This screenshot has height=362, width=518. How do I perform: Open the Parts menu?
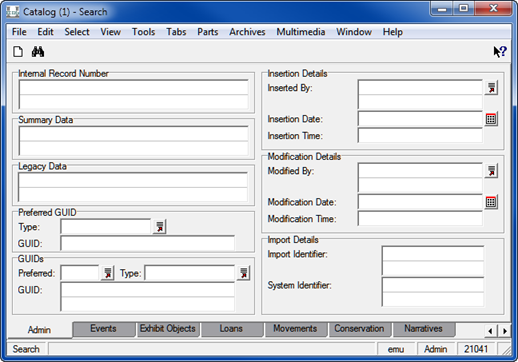[208, 32]
